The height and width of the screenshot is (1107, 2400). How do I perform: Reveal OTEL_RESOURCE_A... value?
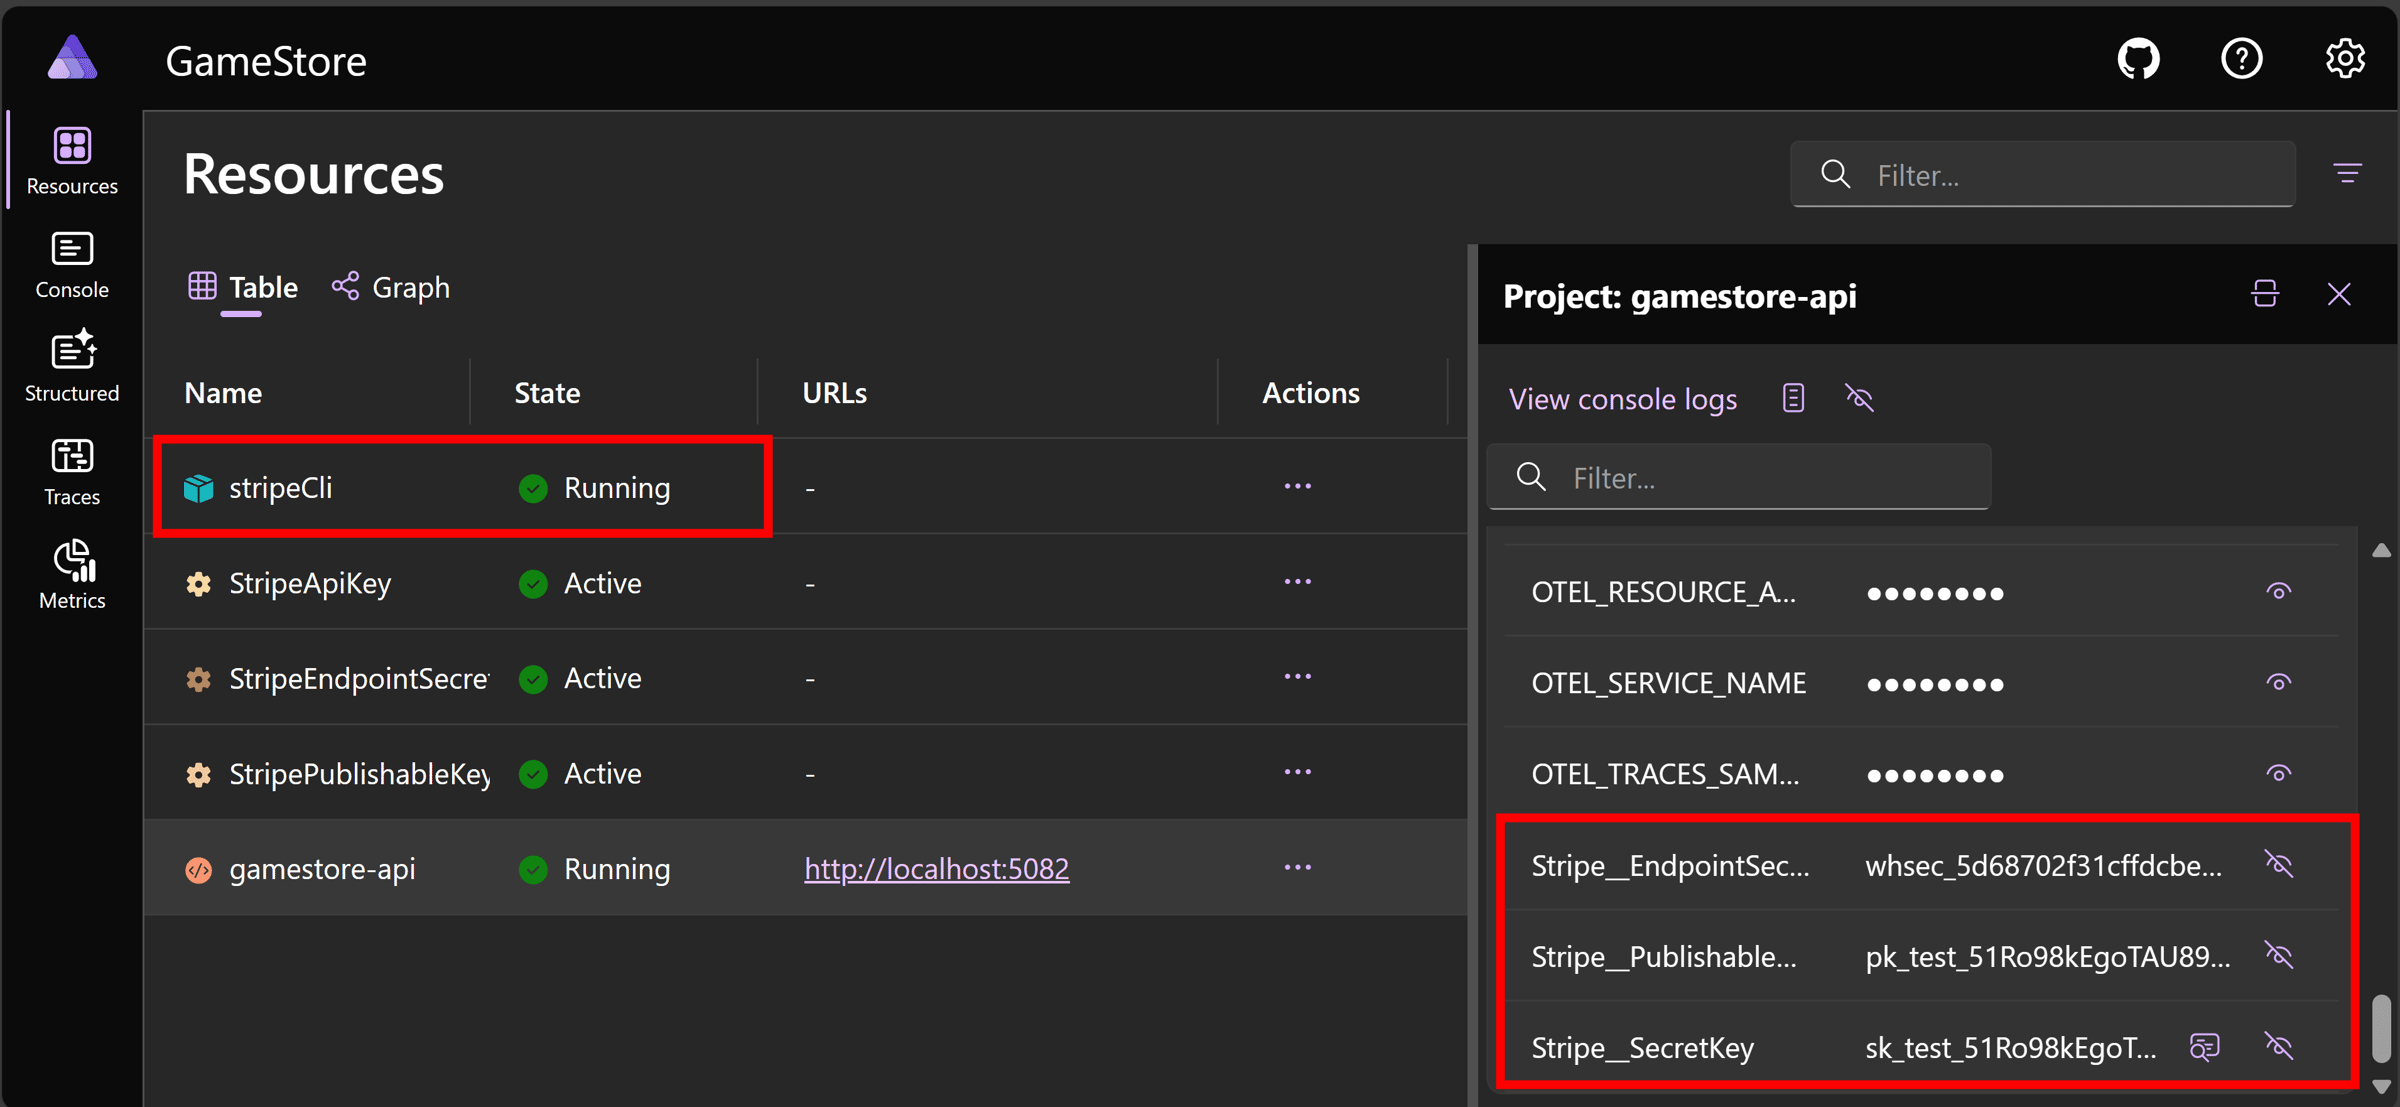click(x=2278, y=592)
